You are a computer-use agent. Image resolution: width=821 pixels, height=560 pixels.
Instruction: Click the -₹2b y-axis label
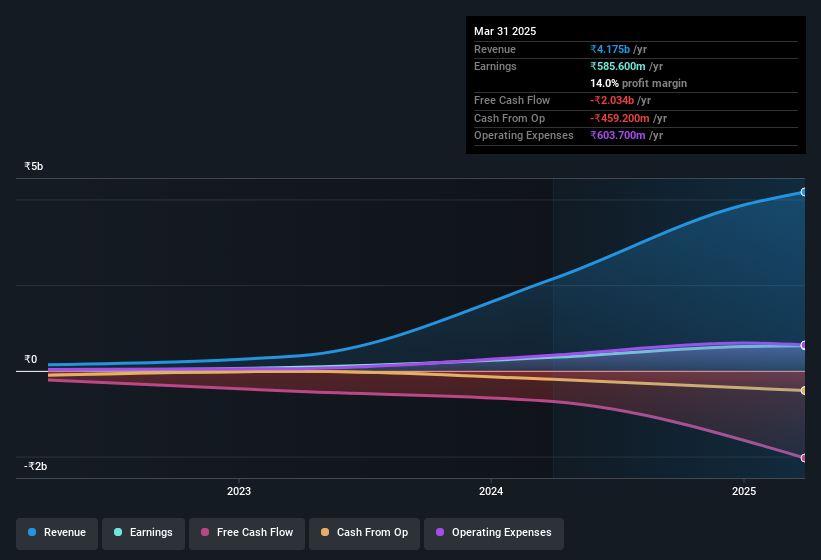coord(36,466)
